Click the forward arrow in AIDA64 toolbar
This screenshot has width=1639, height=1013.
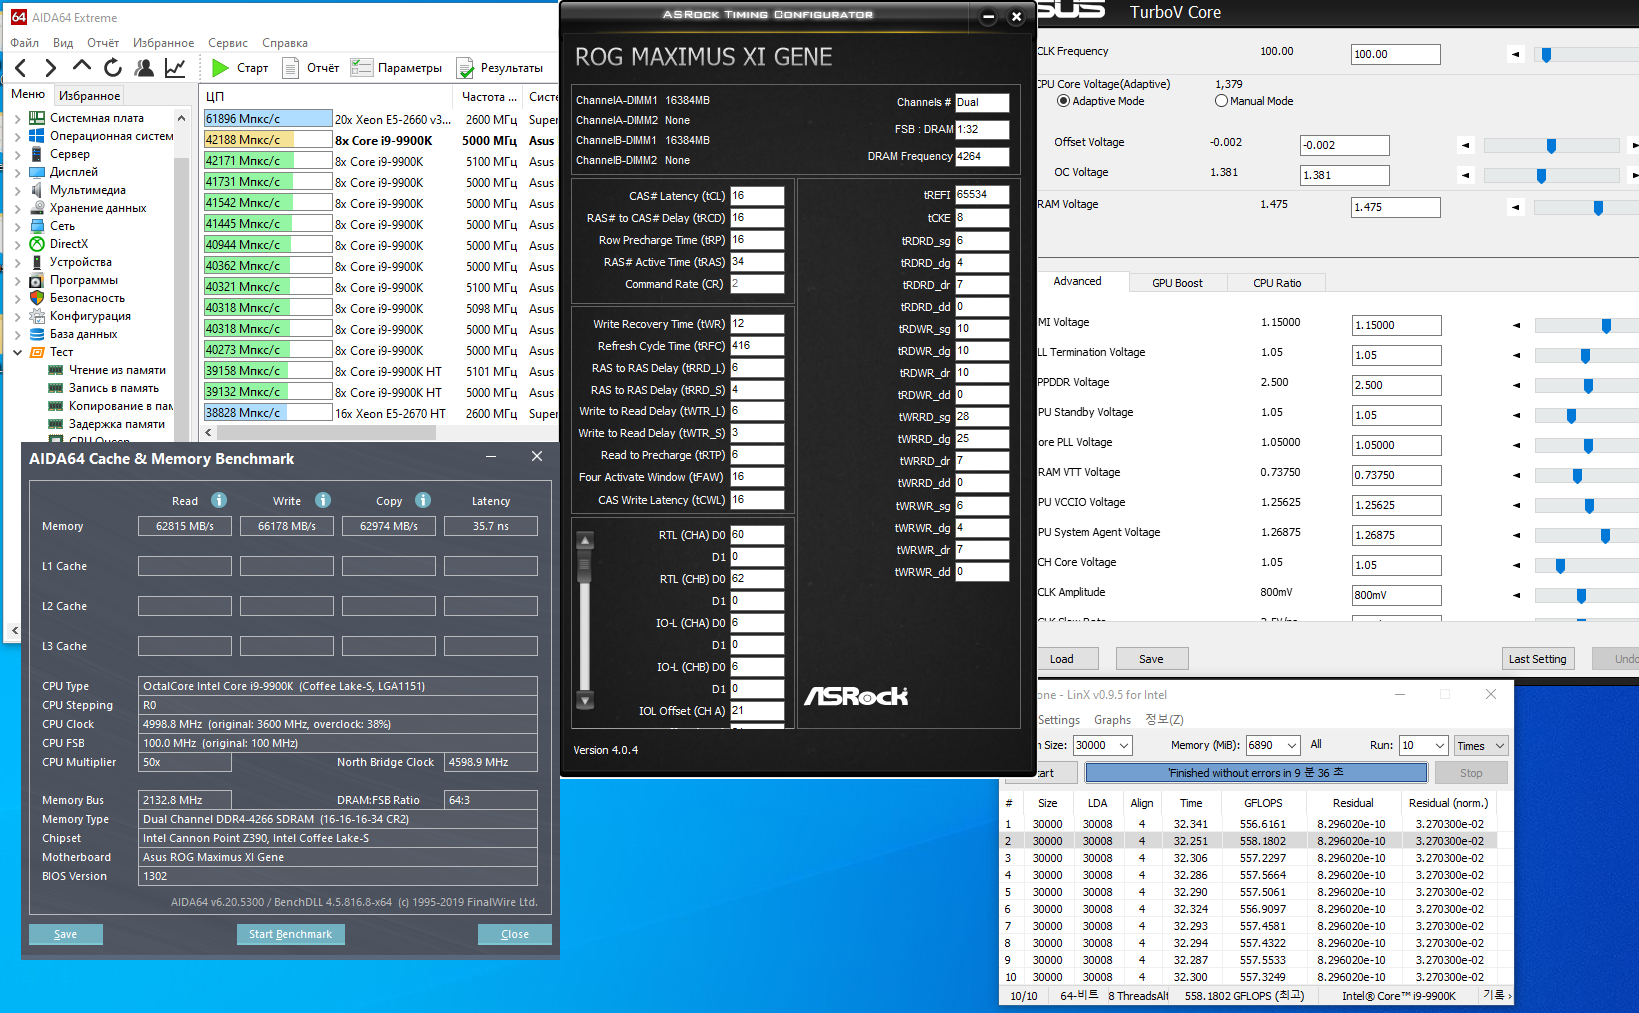[x=51, y=68]
